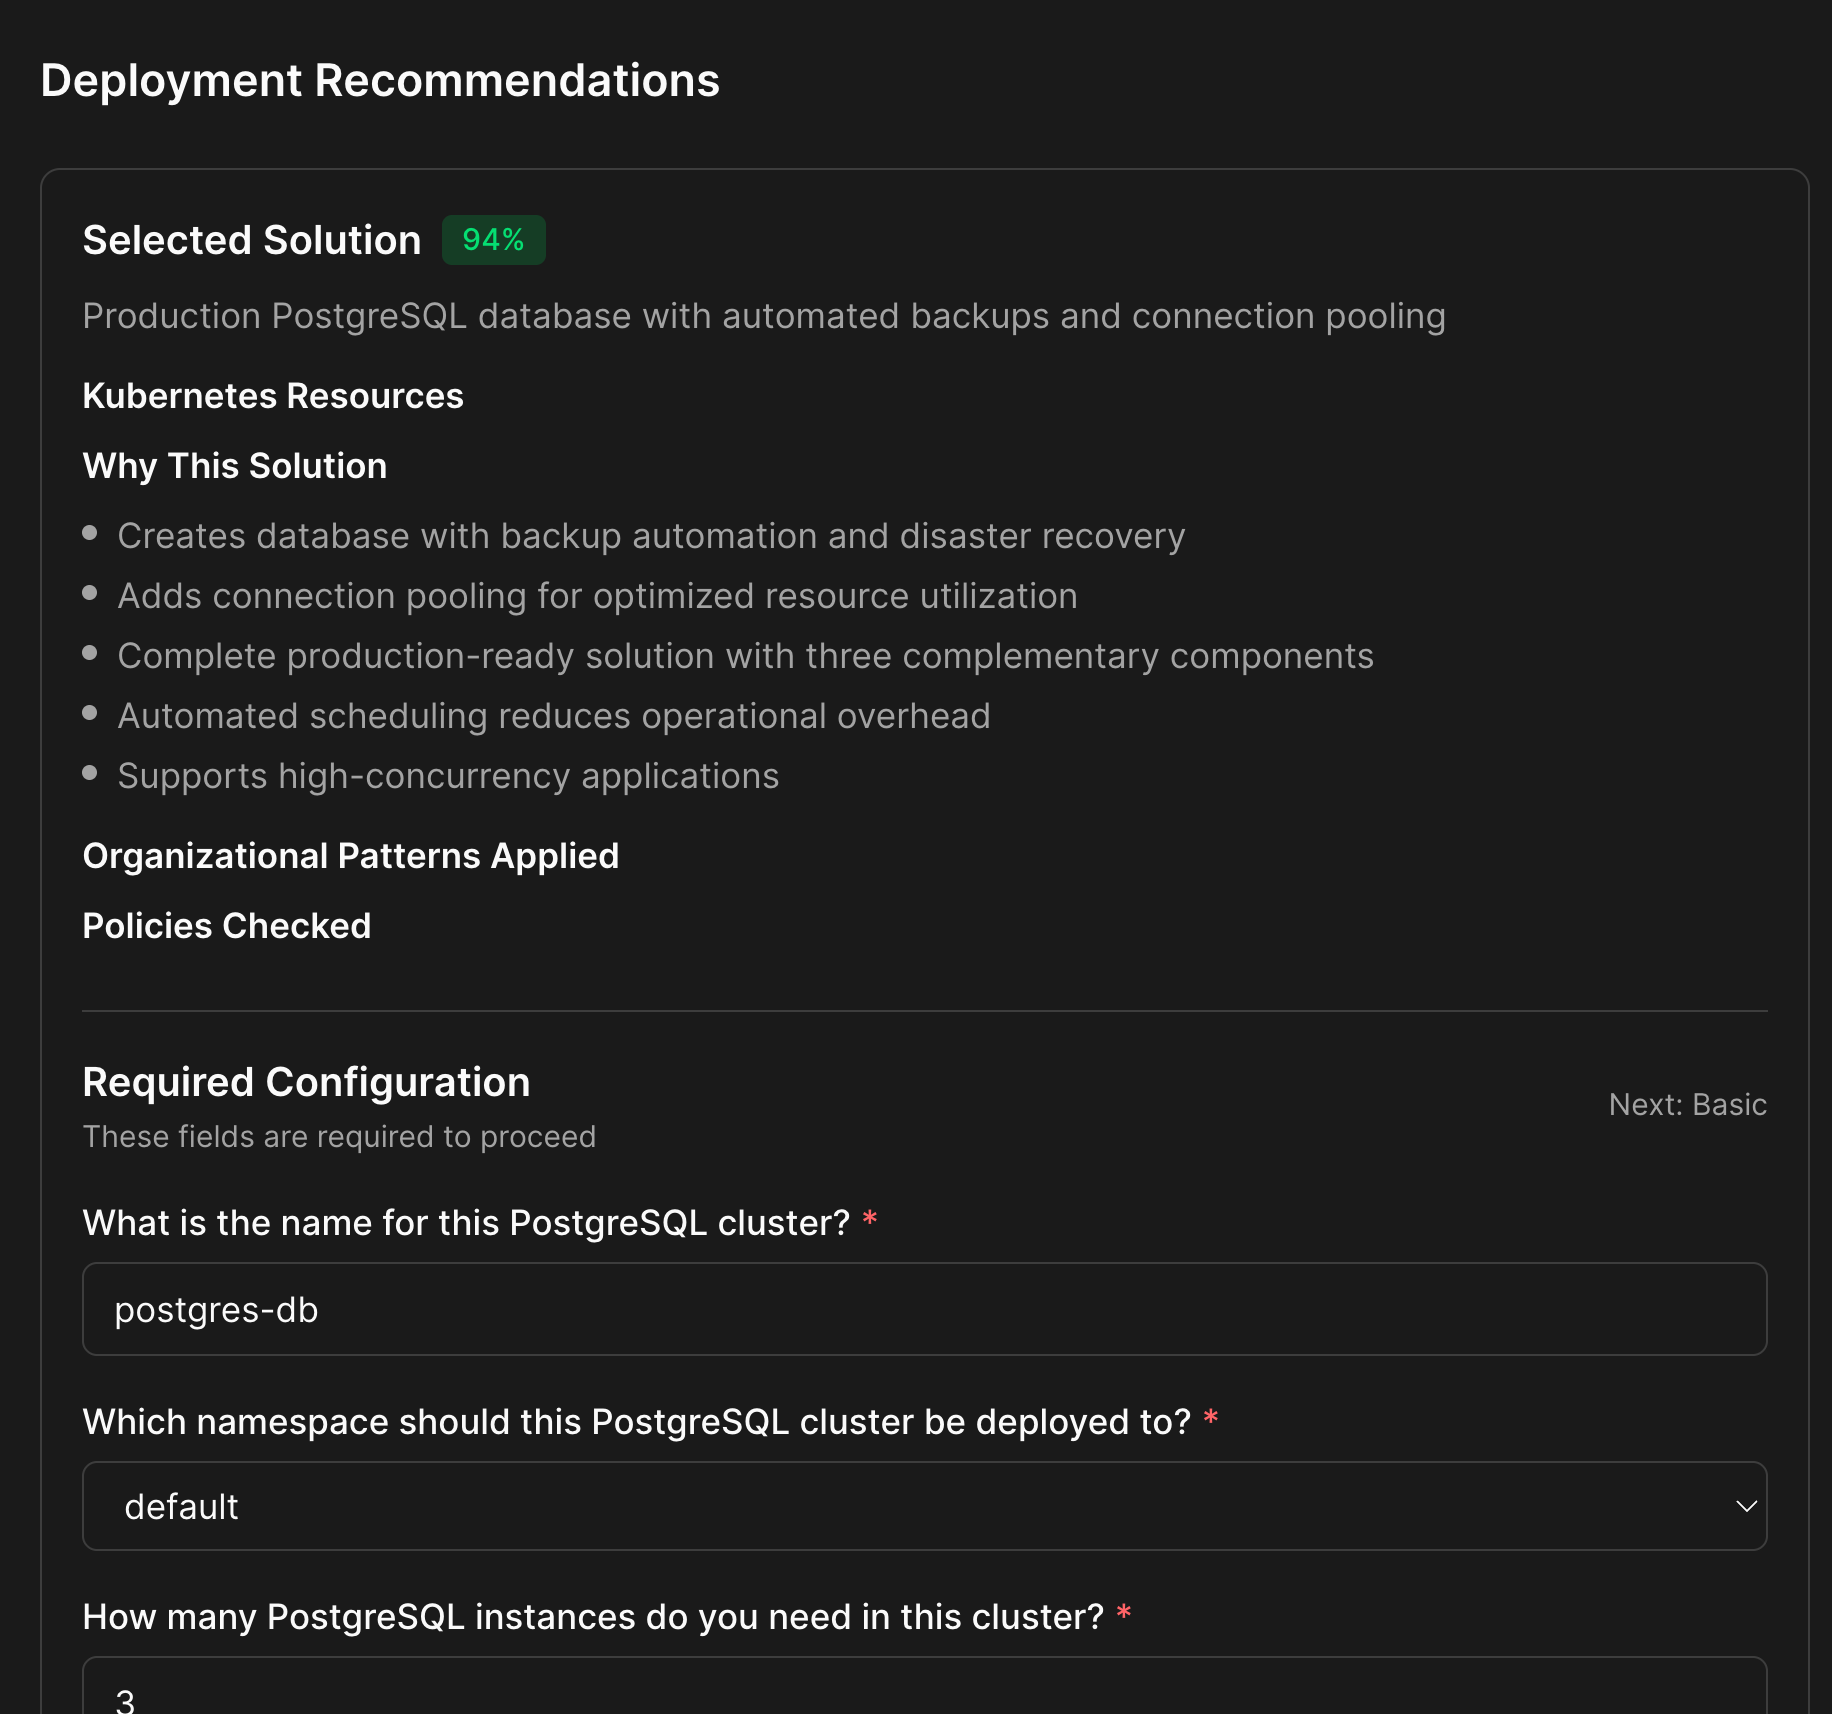Click the production PostgreSQL solution description
This screenshot has width=1832, height=1714.
click(764, 315)
